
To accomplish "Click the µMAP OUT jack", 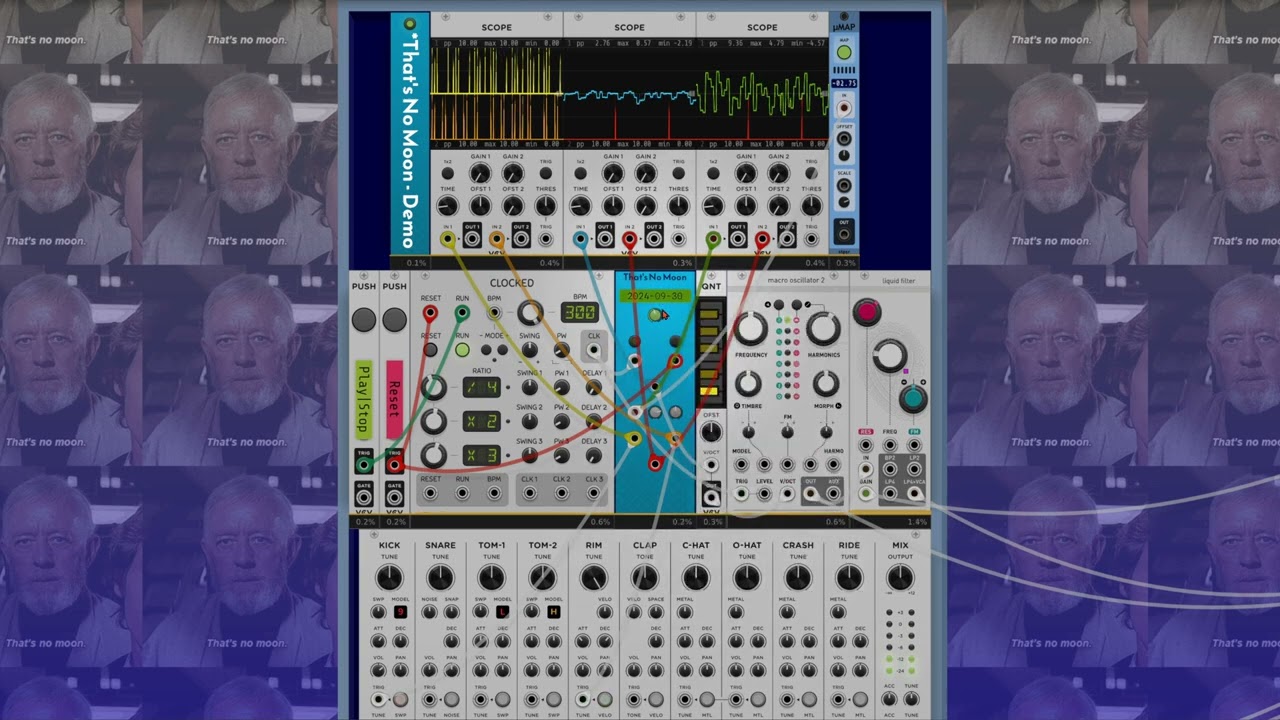I will coord(844,236).
